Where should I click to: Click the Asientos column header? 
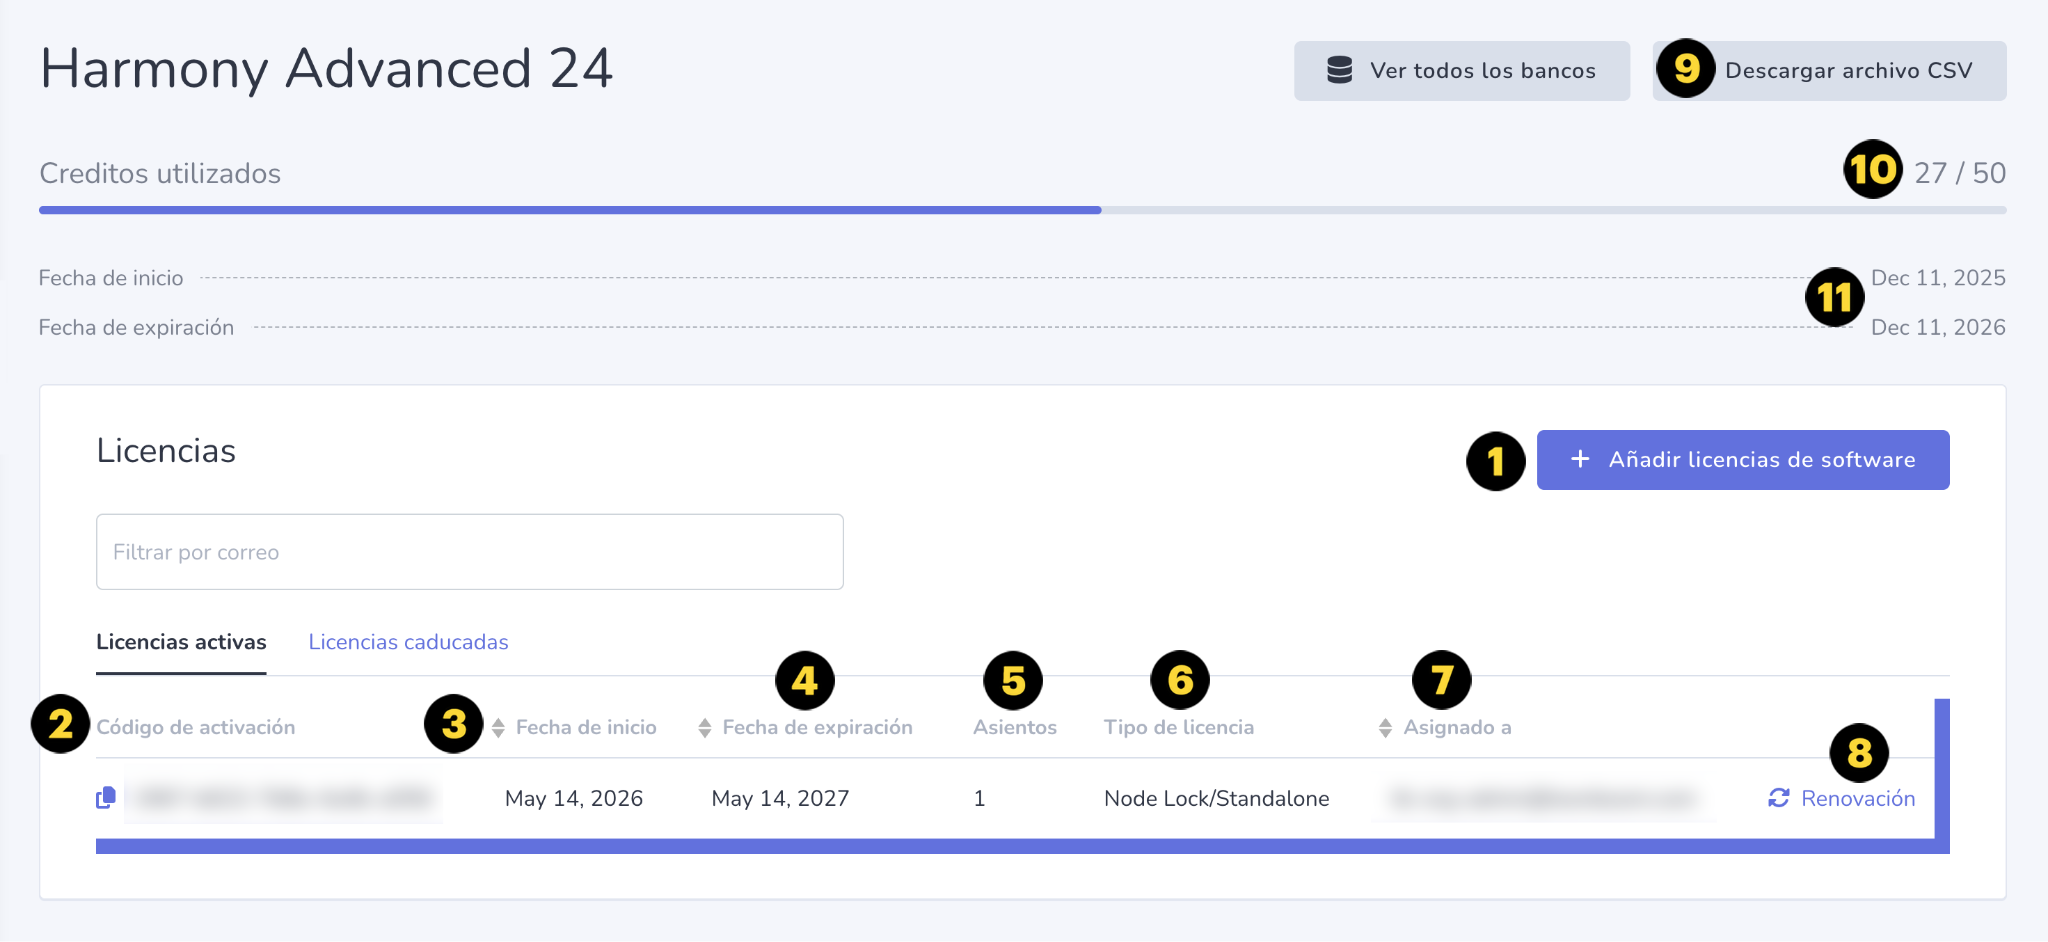click(x=1015, y=728)
